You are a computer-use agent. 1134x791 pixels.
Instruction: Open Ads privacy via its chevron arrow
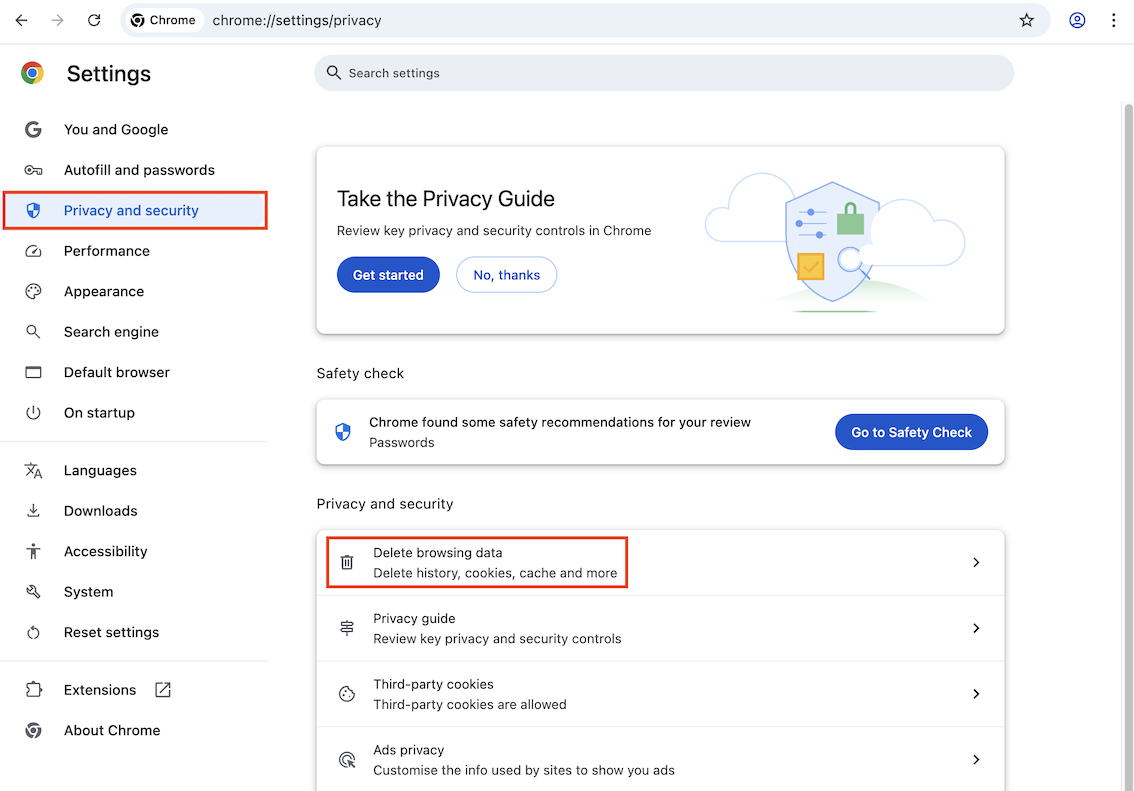pos(976,759)
